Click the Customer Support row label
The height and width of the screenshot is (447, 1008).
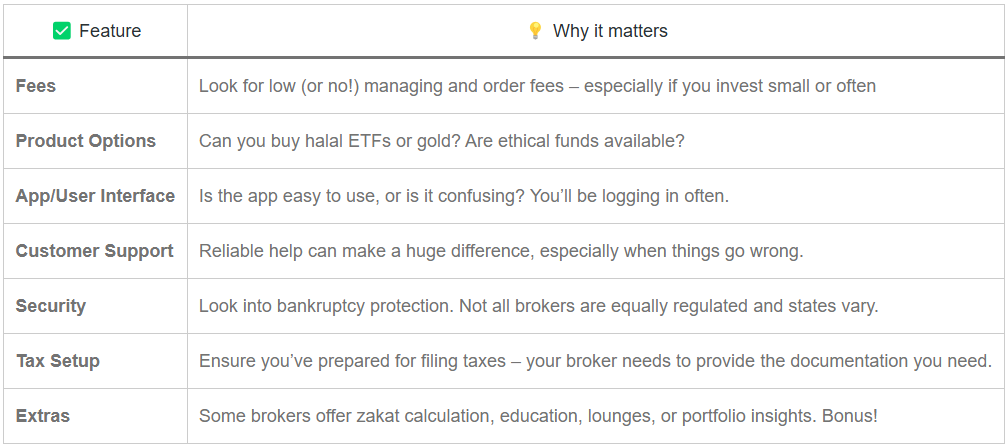(x=94, y=251)
